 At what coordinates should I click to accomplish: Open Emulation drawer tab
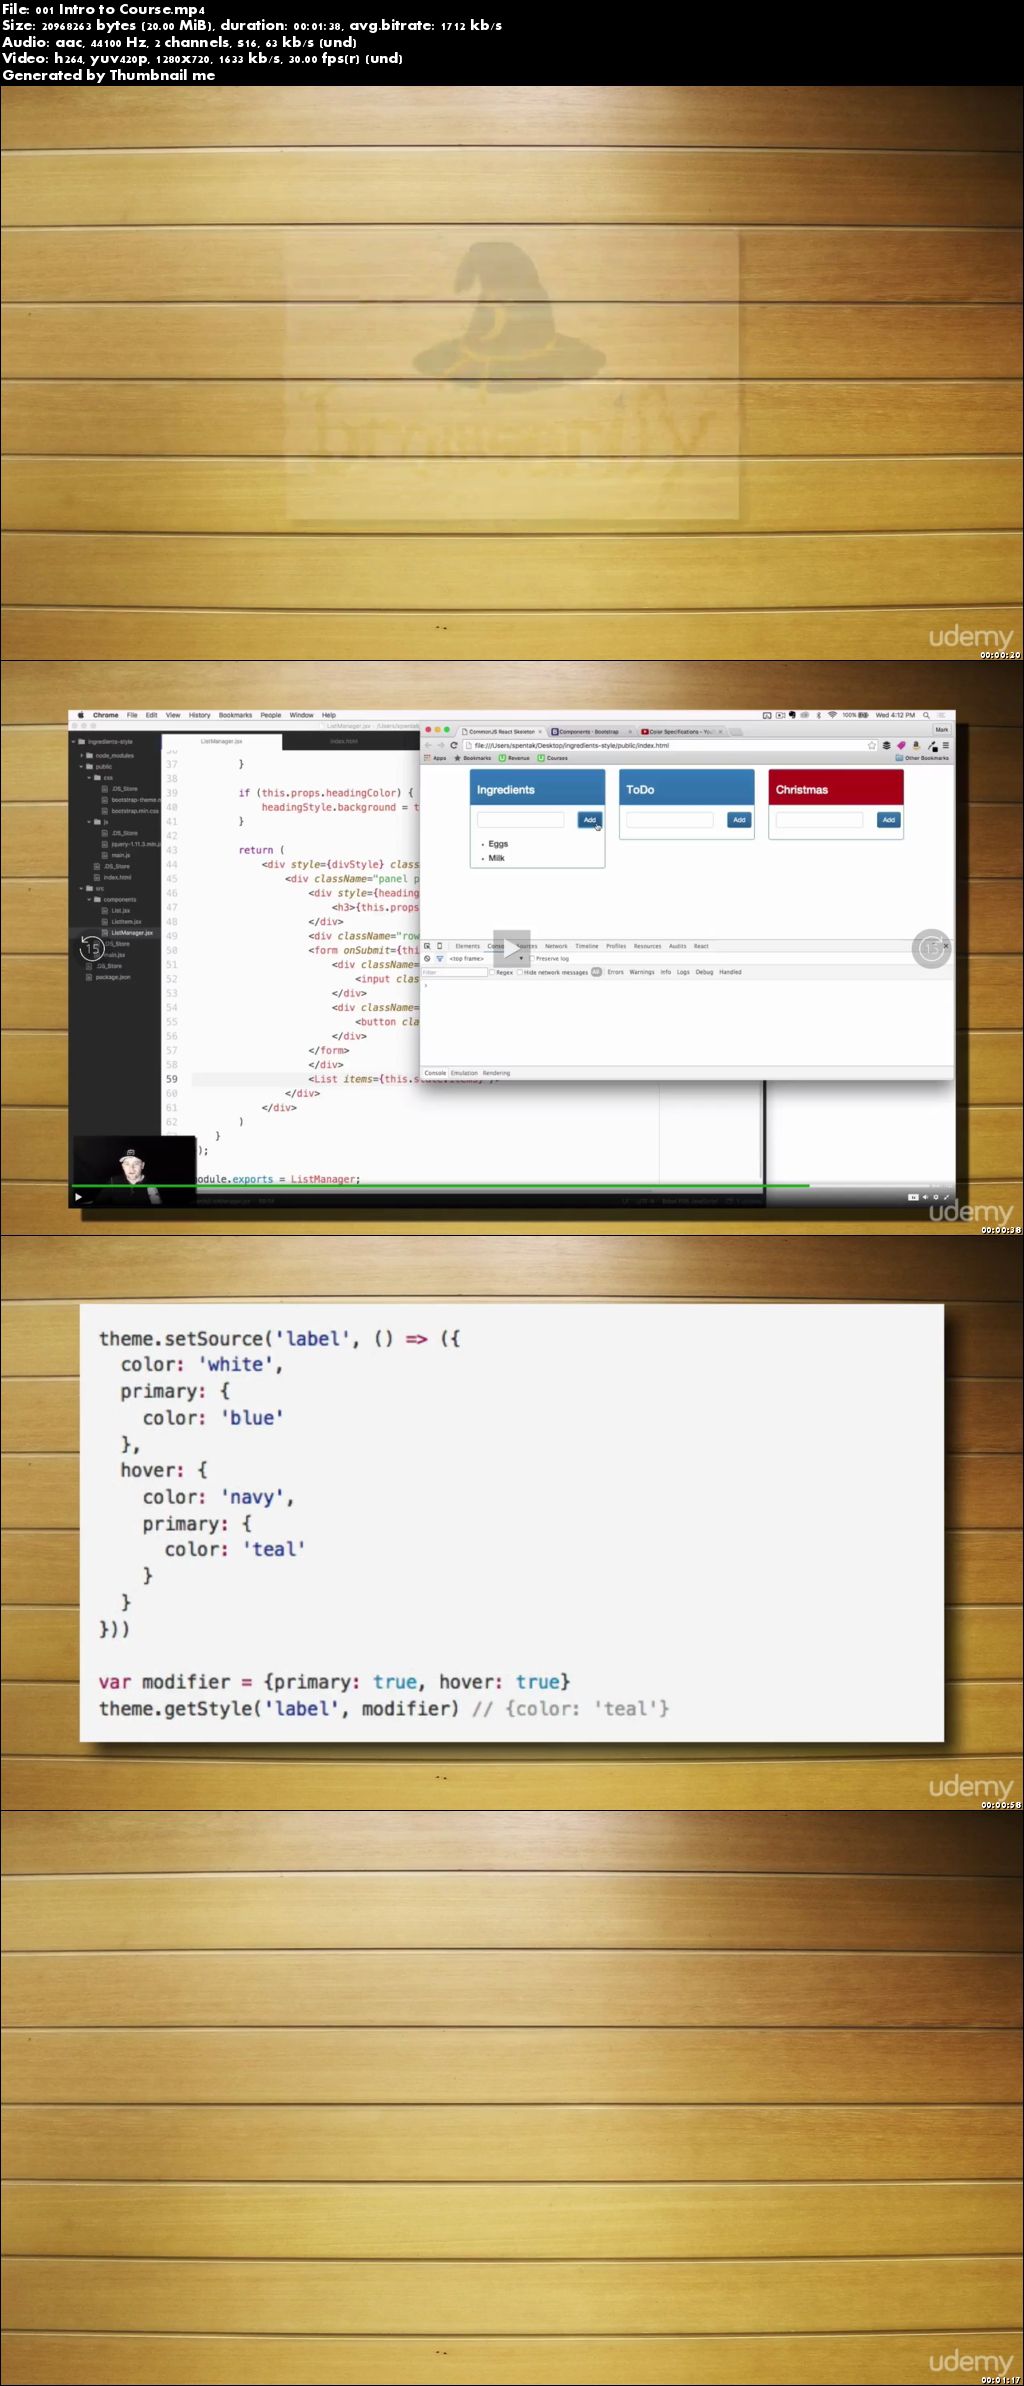click(464, 1073)
